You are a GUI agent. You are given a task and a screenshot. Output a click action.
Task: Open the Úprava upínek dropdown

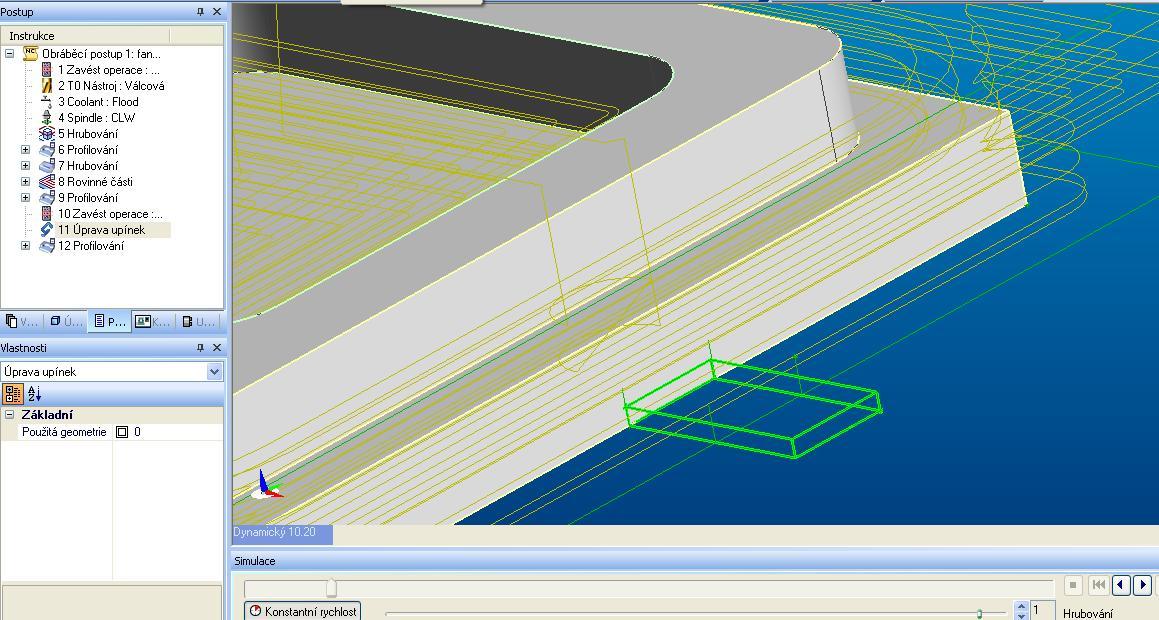(214, 372)
